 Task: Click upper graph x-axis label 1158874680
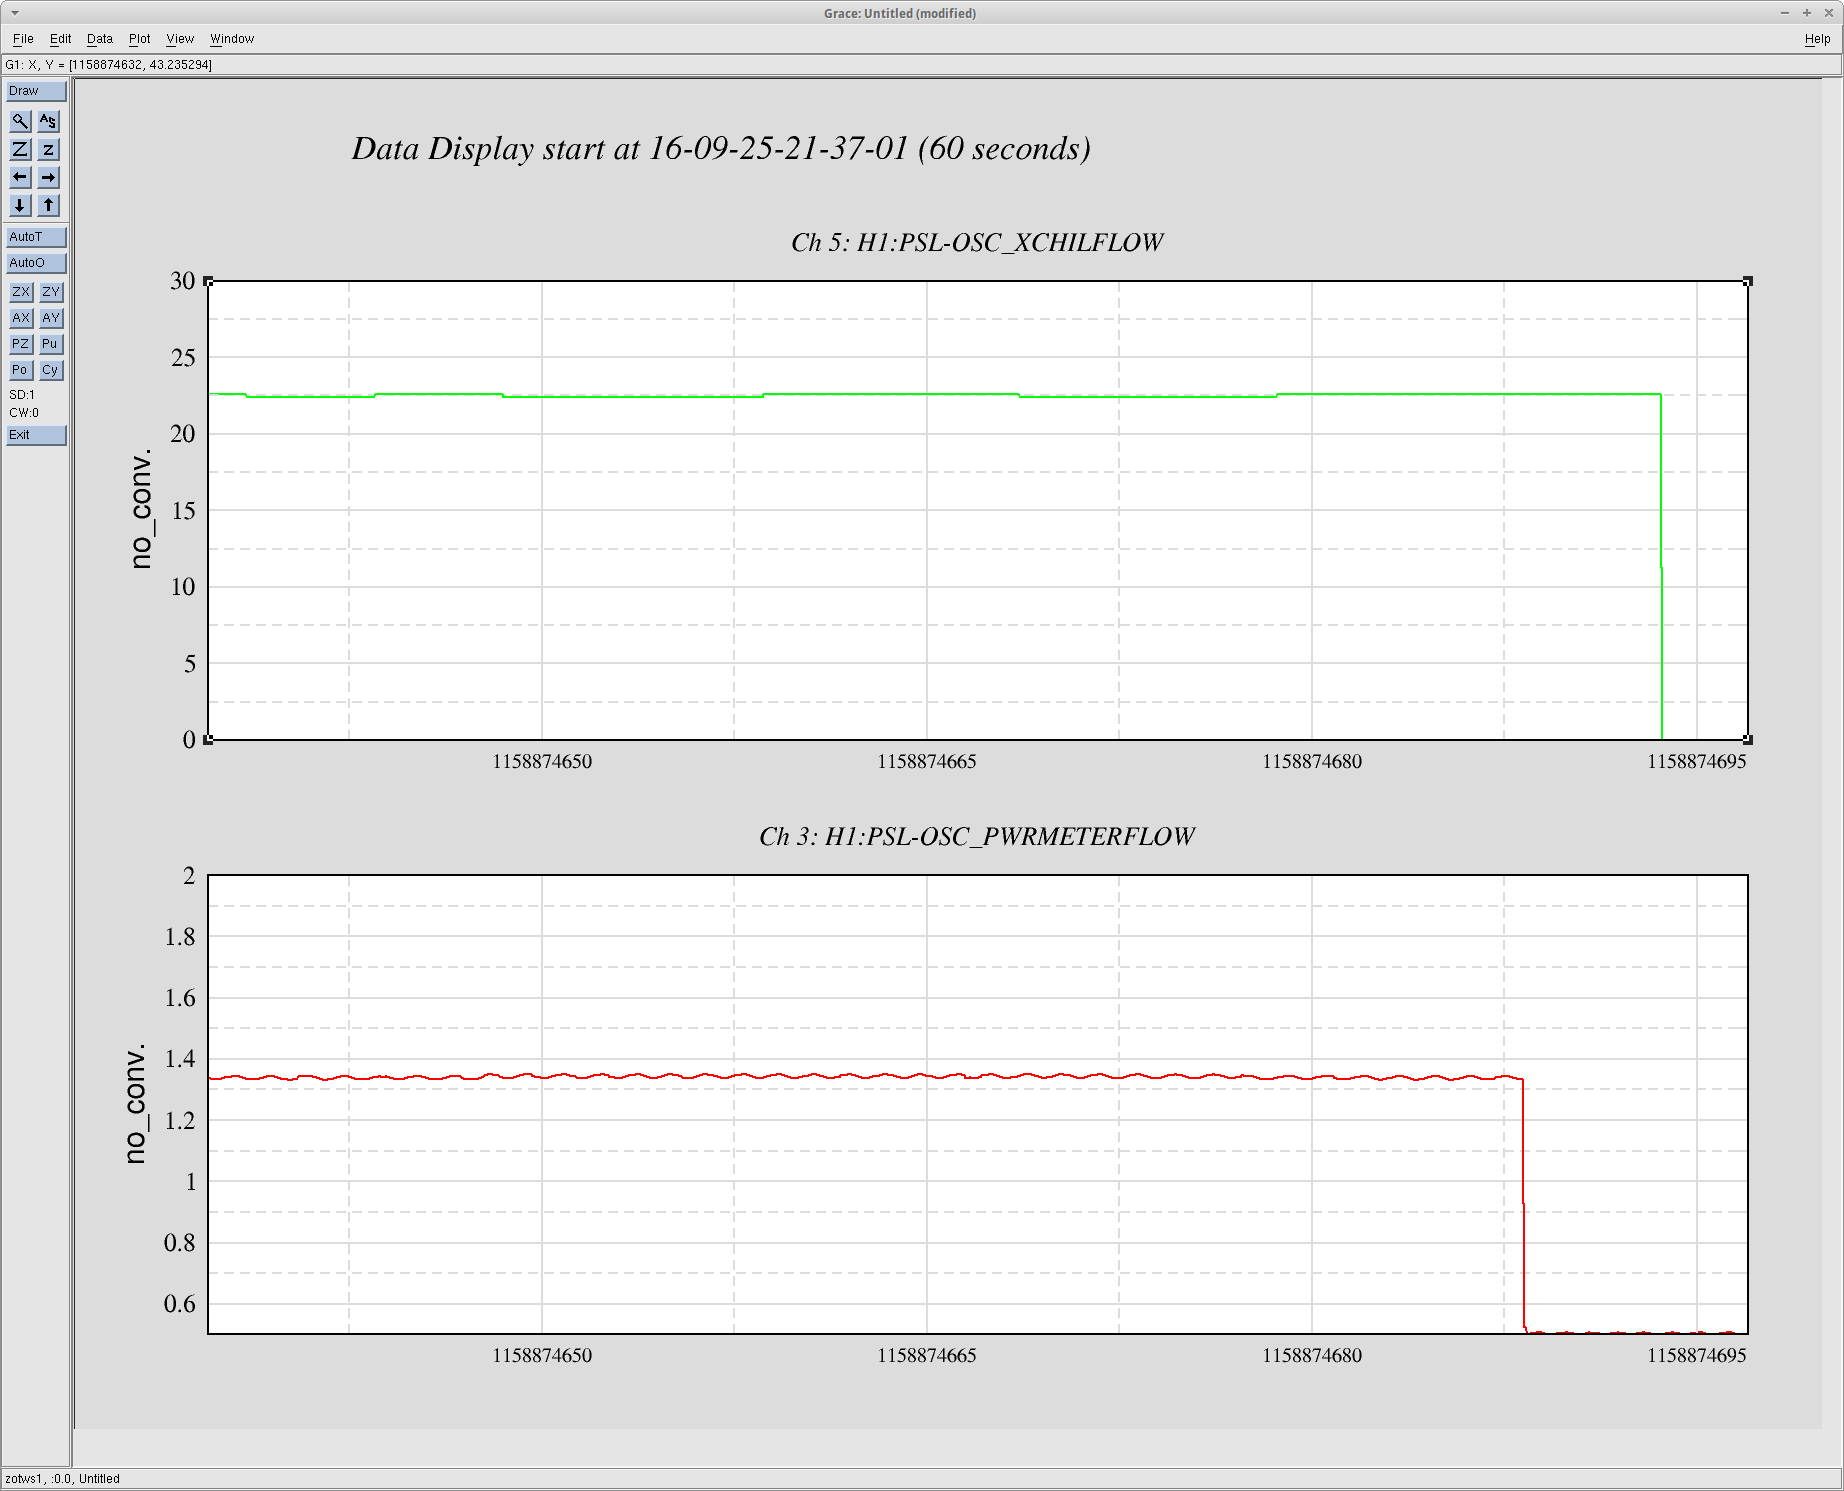coord(1312,762)
